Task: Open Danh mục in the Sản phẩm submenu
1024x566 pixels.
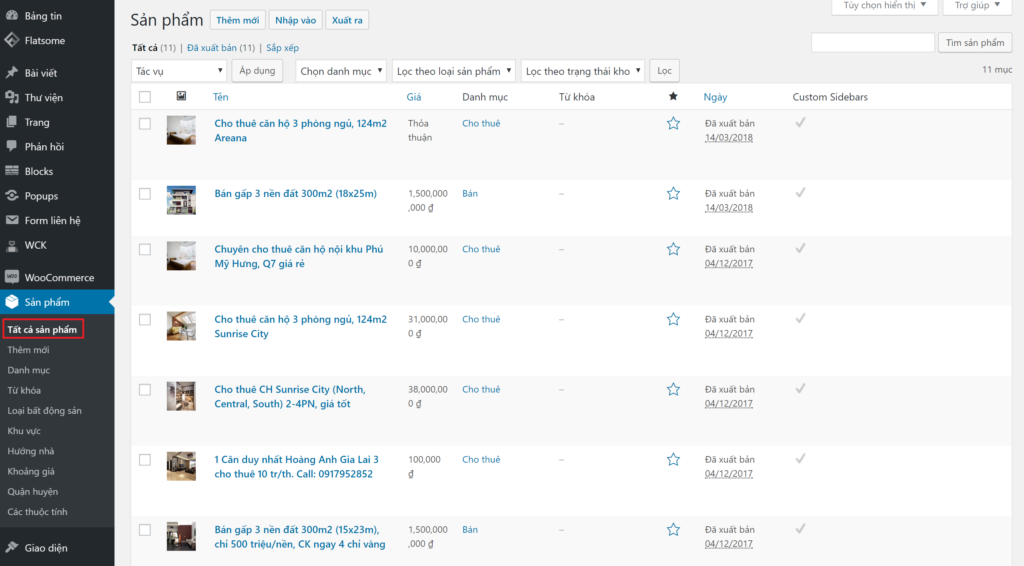Action: tap(28, 370)
